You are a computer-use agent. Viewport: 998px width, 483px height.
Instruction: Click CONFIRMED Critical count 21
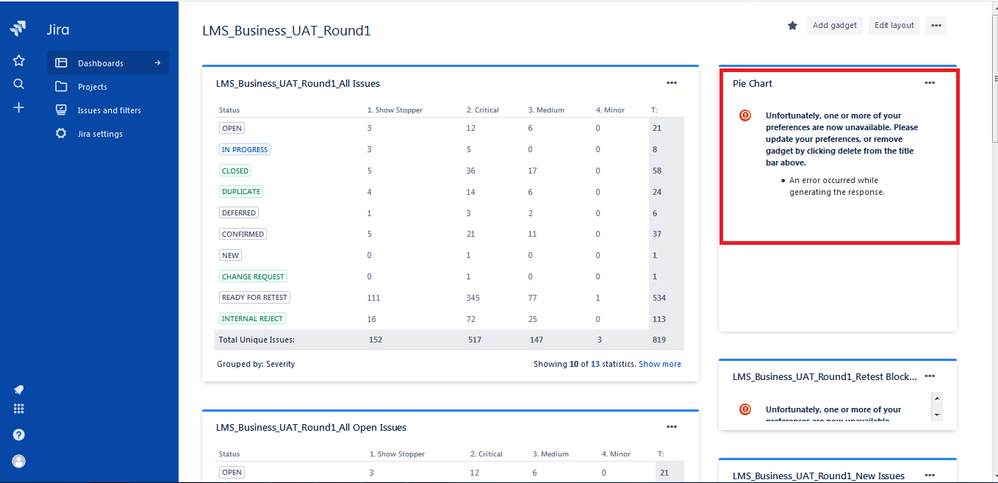click(x=471, y=234)
